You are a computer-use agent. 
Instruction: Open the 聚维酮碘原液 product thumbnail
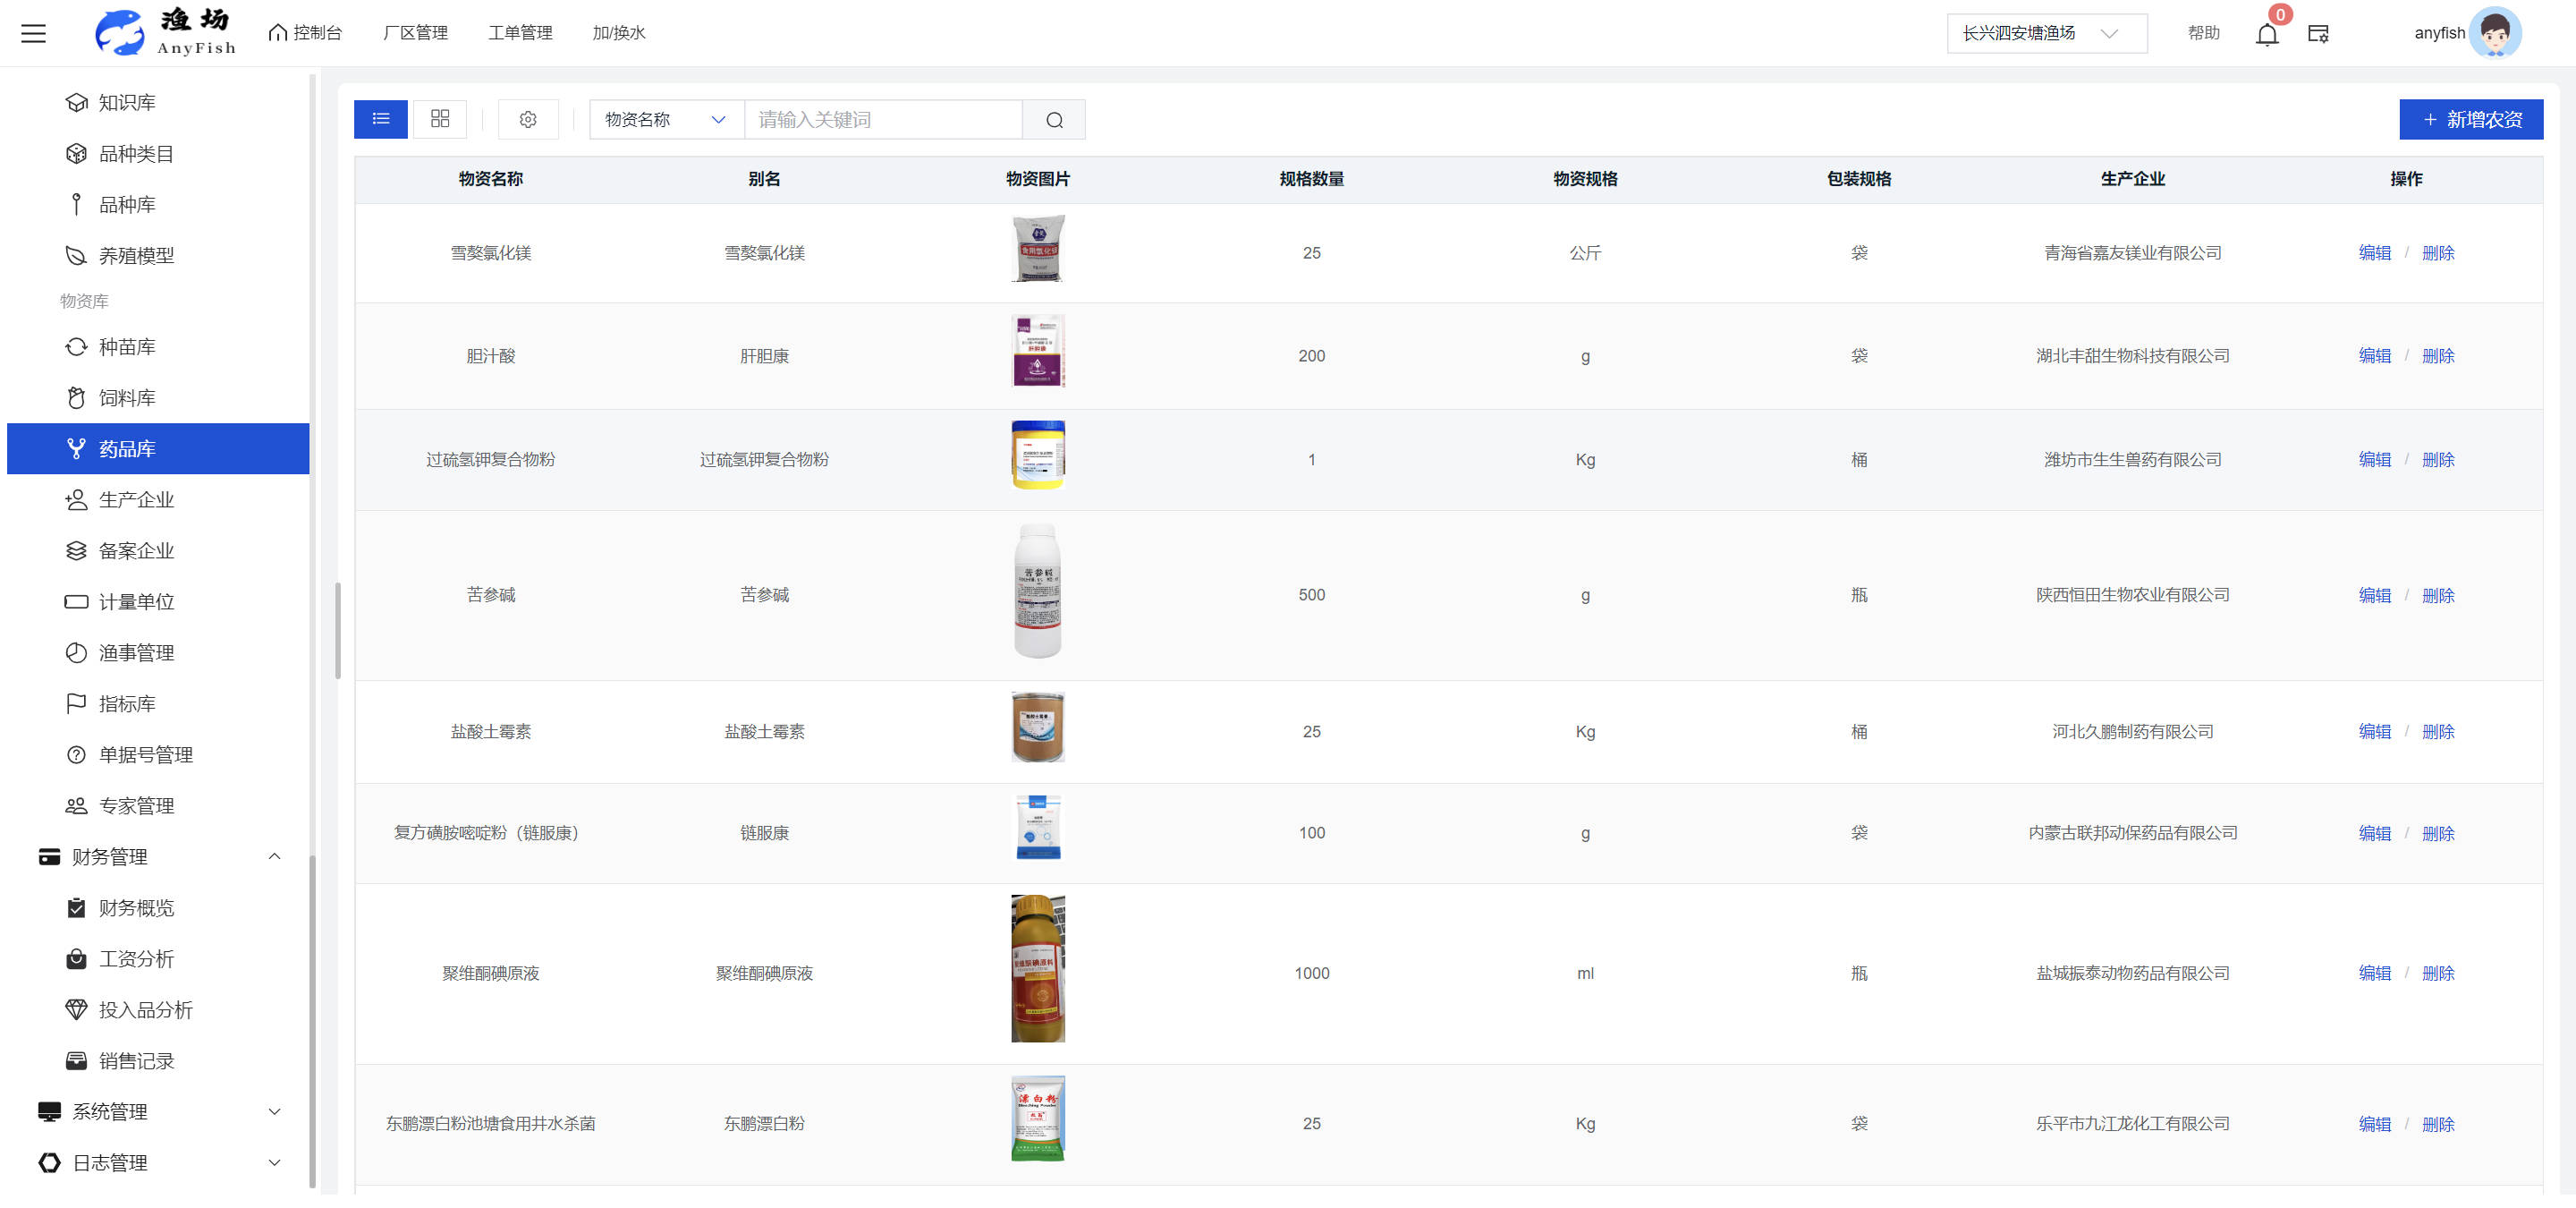(x=1037, y=969)
